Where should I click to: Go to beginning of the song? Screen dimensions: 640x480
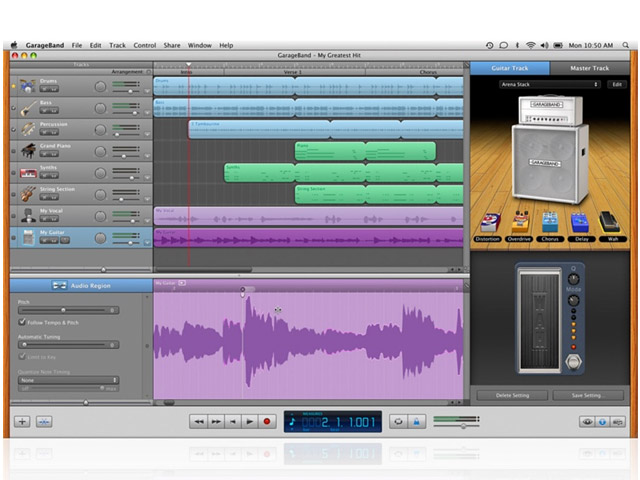click(233, 421)
